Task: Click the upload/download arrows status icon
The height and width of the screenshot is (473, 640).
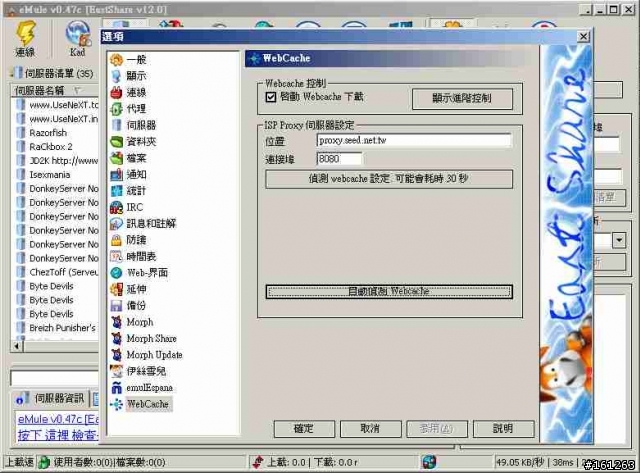Action: pos(258,462)
